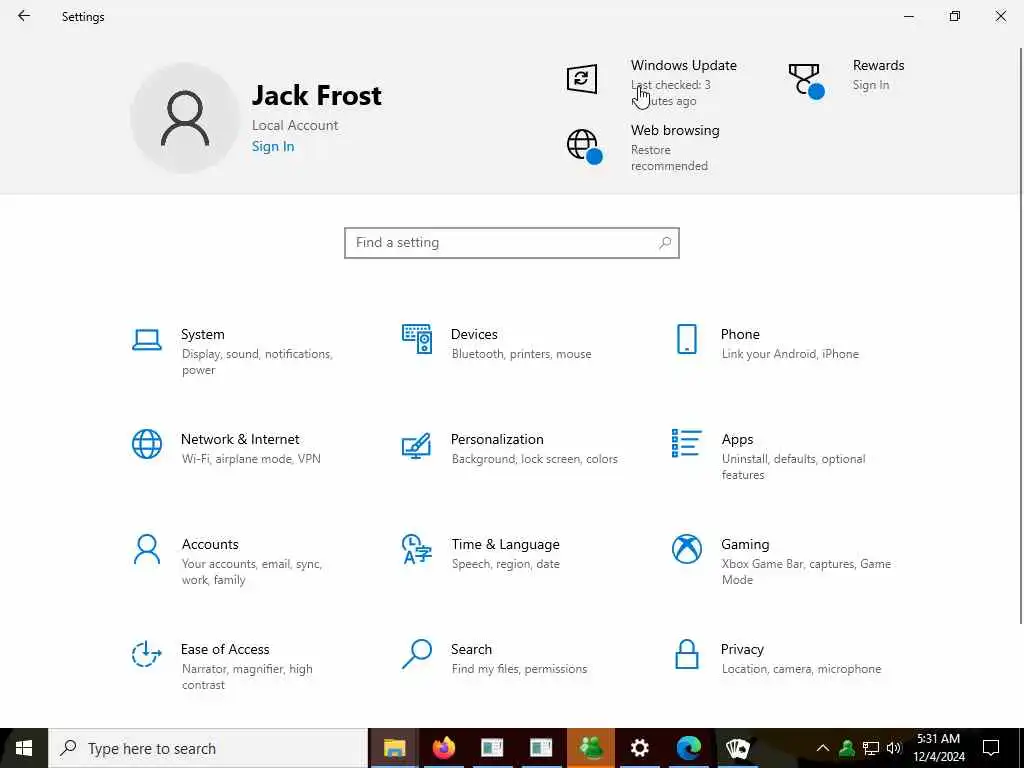The image size is (1024, 768).
Task: Click the Network & Internet title
Action: pos(240,439)
